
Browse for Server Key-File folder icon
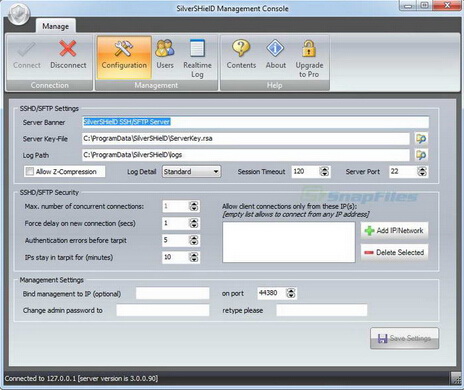pos(421,138)
